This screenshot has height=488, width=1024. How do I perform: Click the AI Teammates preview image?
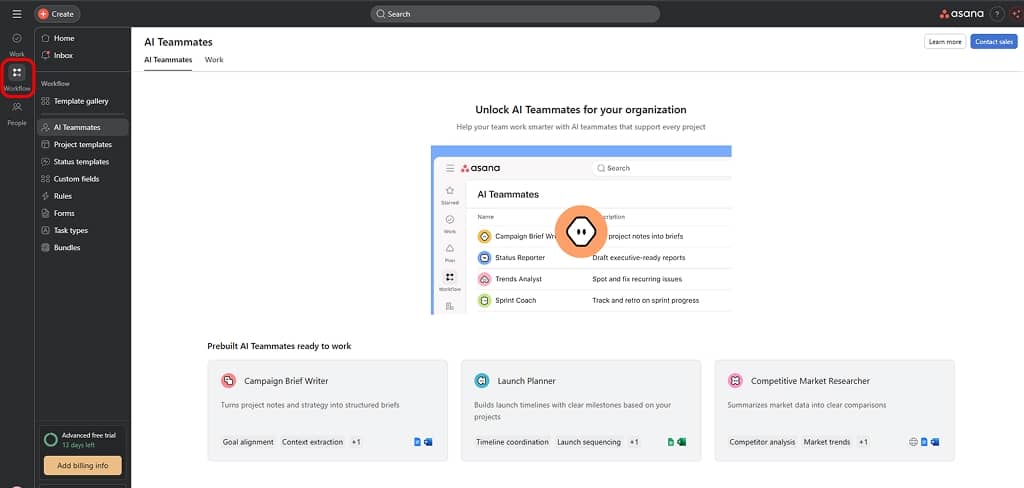(x=581, y=230)
